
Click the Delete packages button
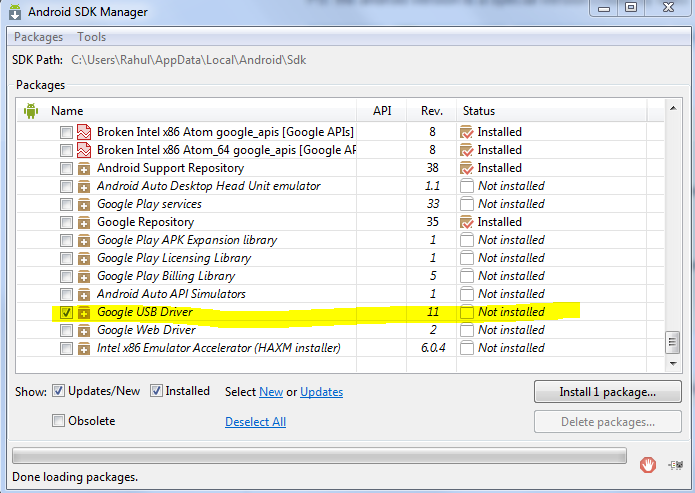coord(608,422)
